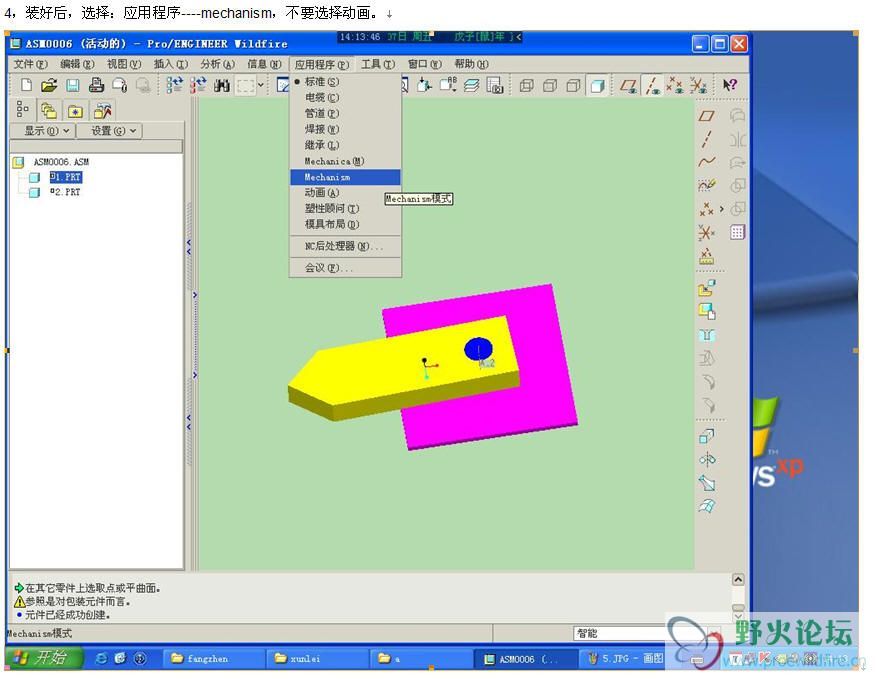Choose 动画 (A) from the applications menu
The height and width of the screenshot is (679, 876).
(x=345, y=193)
